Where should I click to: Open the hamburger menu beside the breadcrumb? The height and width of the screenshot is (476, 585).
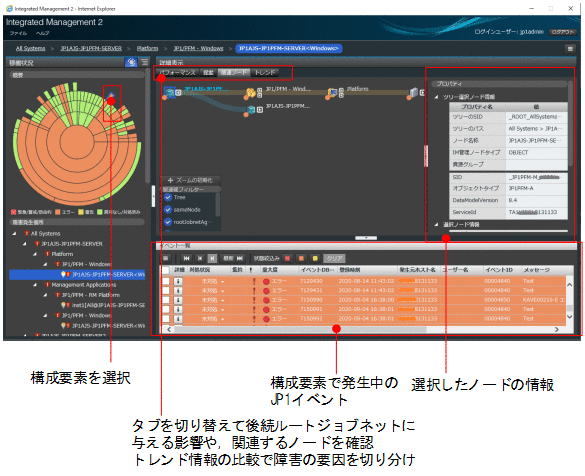click(570, 48)
